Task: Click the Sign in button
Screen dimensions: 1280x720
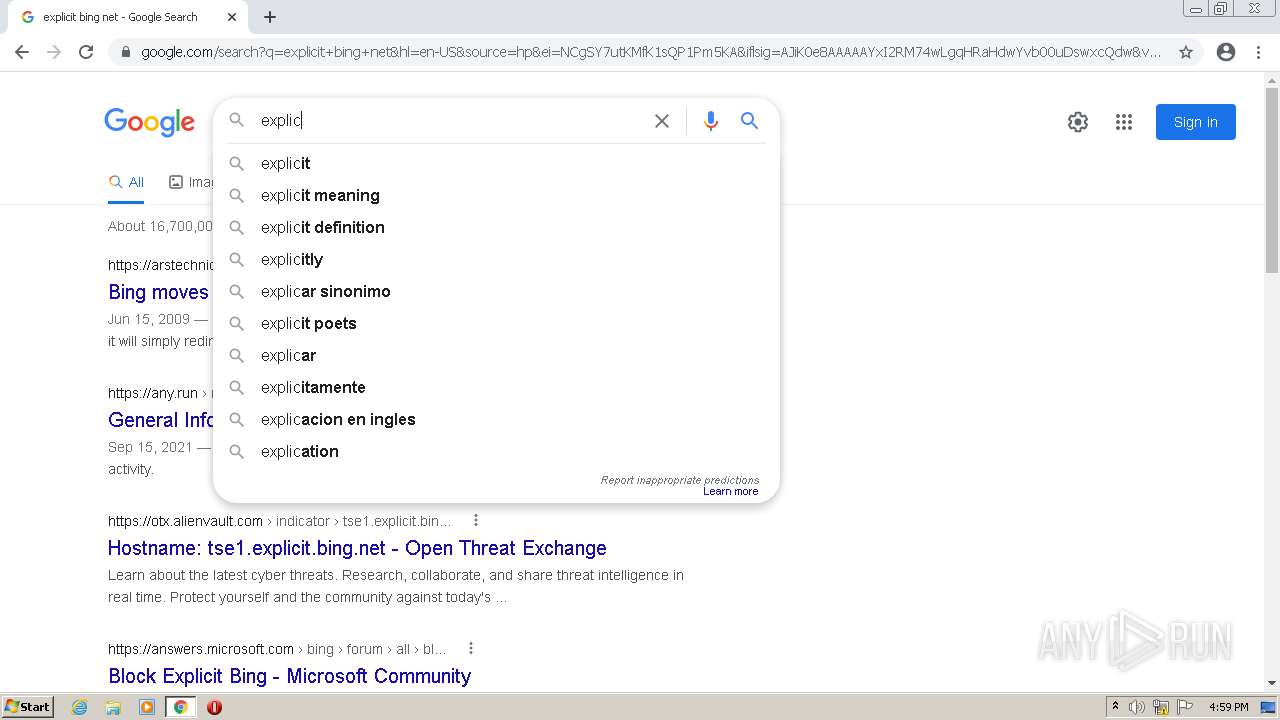Action: point(1196,122)
